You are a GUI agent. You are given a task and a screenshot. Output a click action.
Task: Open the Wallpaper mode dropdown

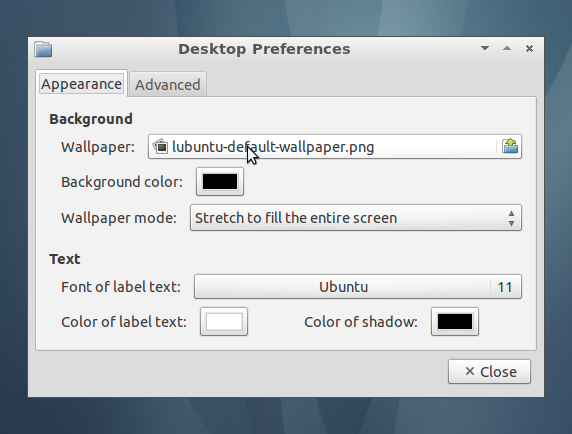coord(356,218)
